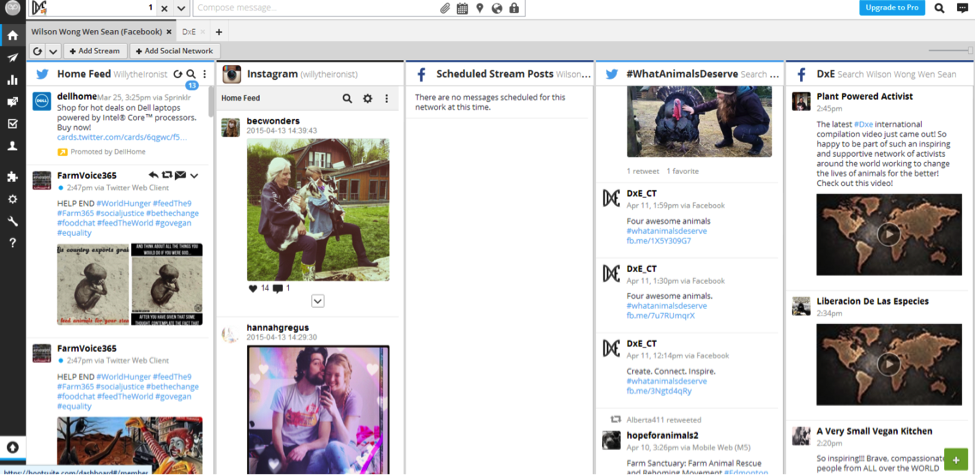The height and width of the screenshot is (475, 975).
Task: Open the targeting globe icon
Action: tap(496, 8)
